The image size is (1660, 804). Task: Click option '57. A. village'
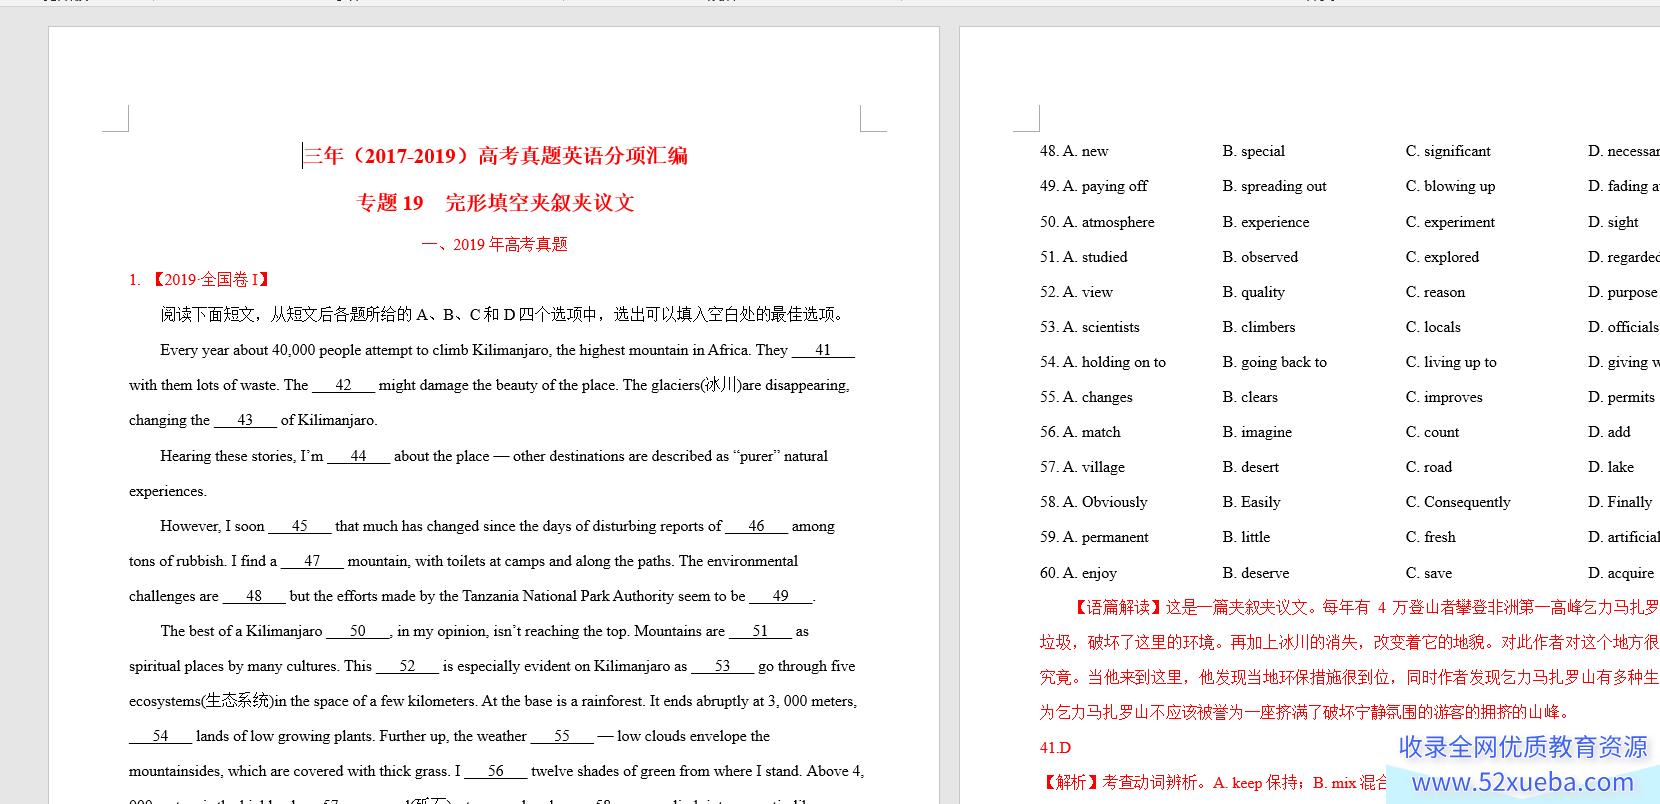coord(1082,467)
